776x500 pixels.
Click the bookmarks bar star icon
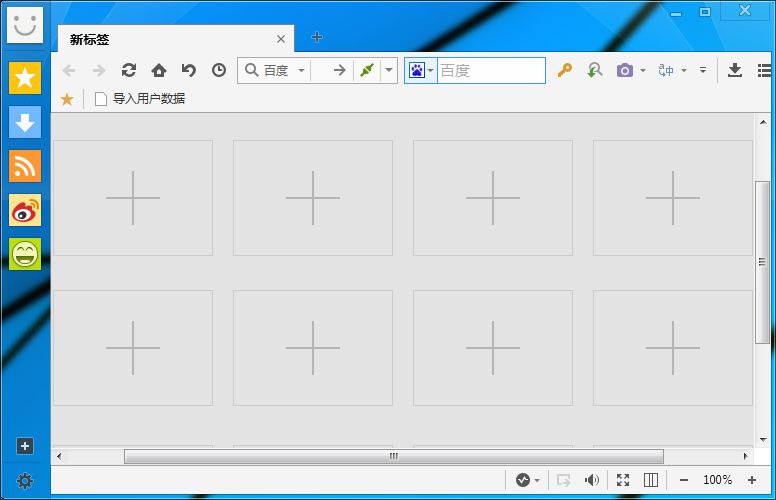tap(67, 99)
